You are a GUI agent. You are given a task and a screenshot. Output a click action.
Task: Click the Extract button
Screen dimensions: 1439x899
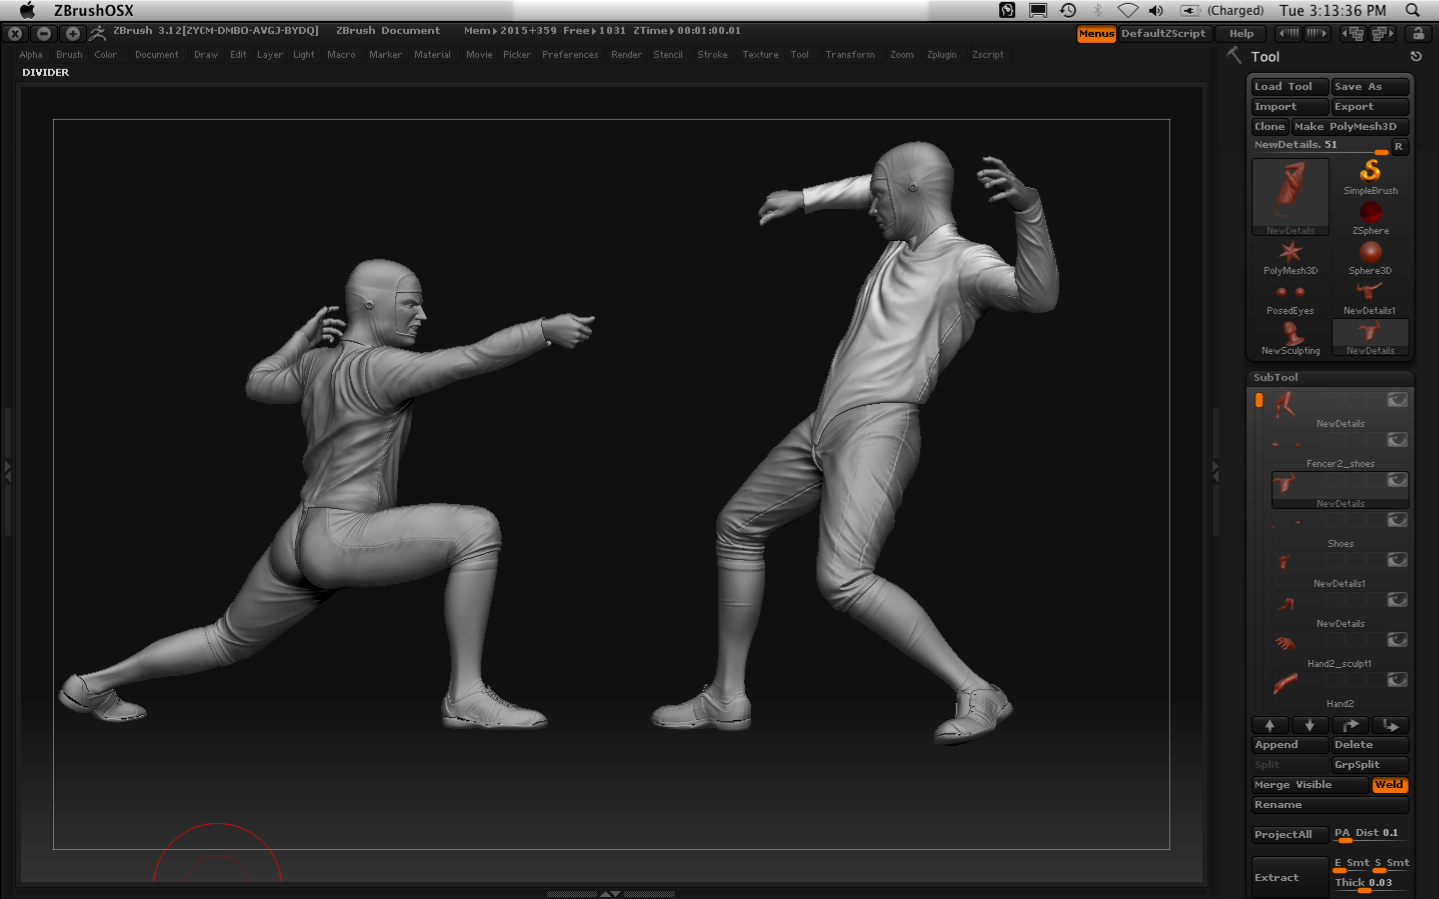[1290, 877]
